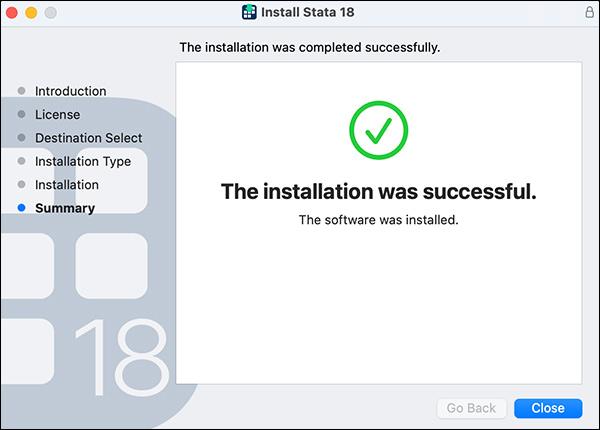The image size is (600, 430).
Task: Click the blue Close button
Action: click(548, 408)
